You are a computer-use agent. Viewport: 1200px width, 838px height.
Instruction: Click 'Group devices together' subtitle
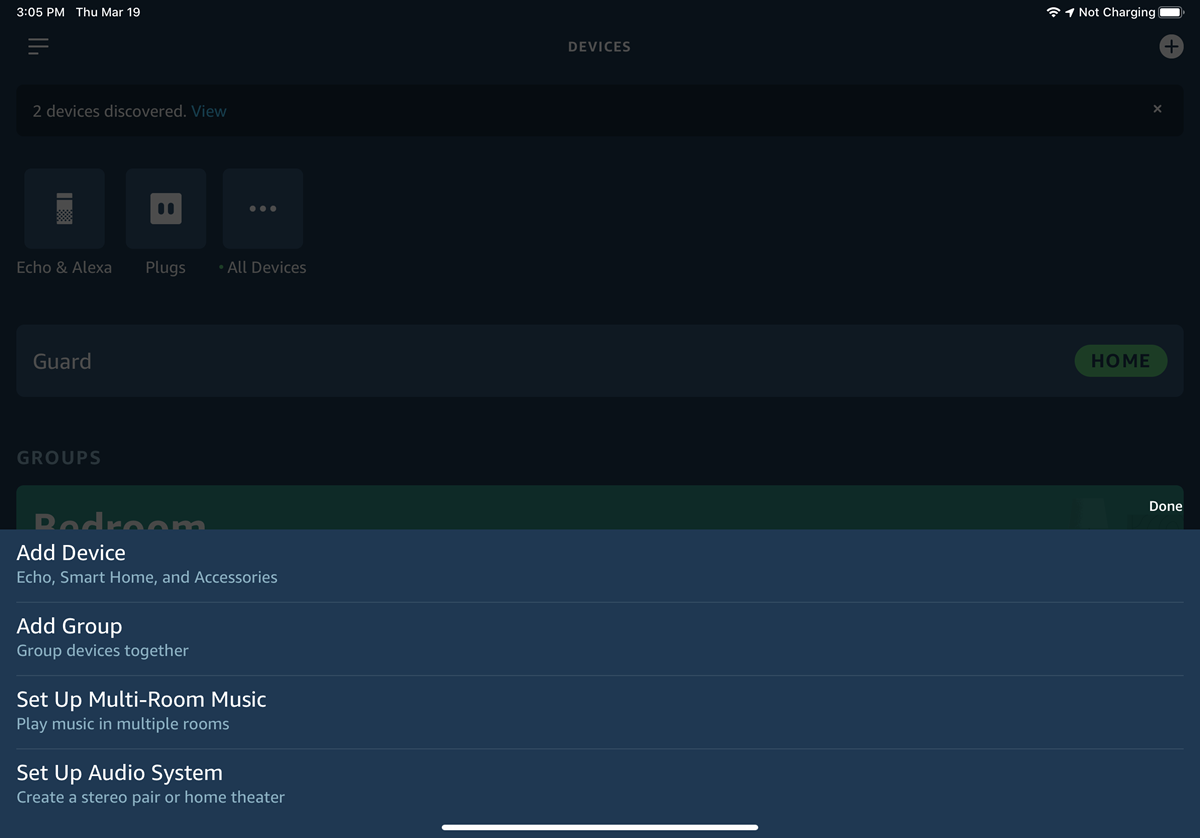click(x=102, y=650)
